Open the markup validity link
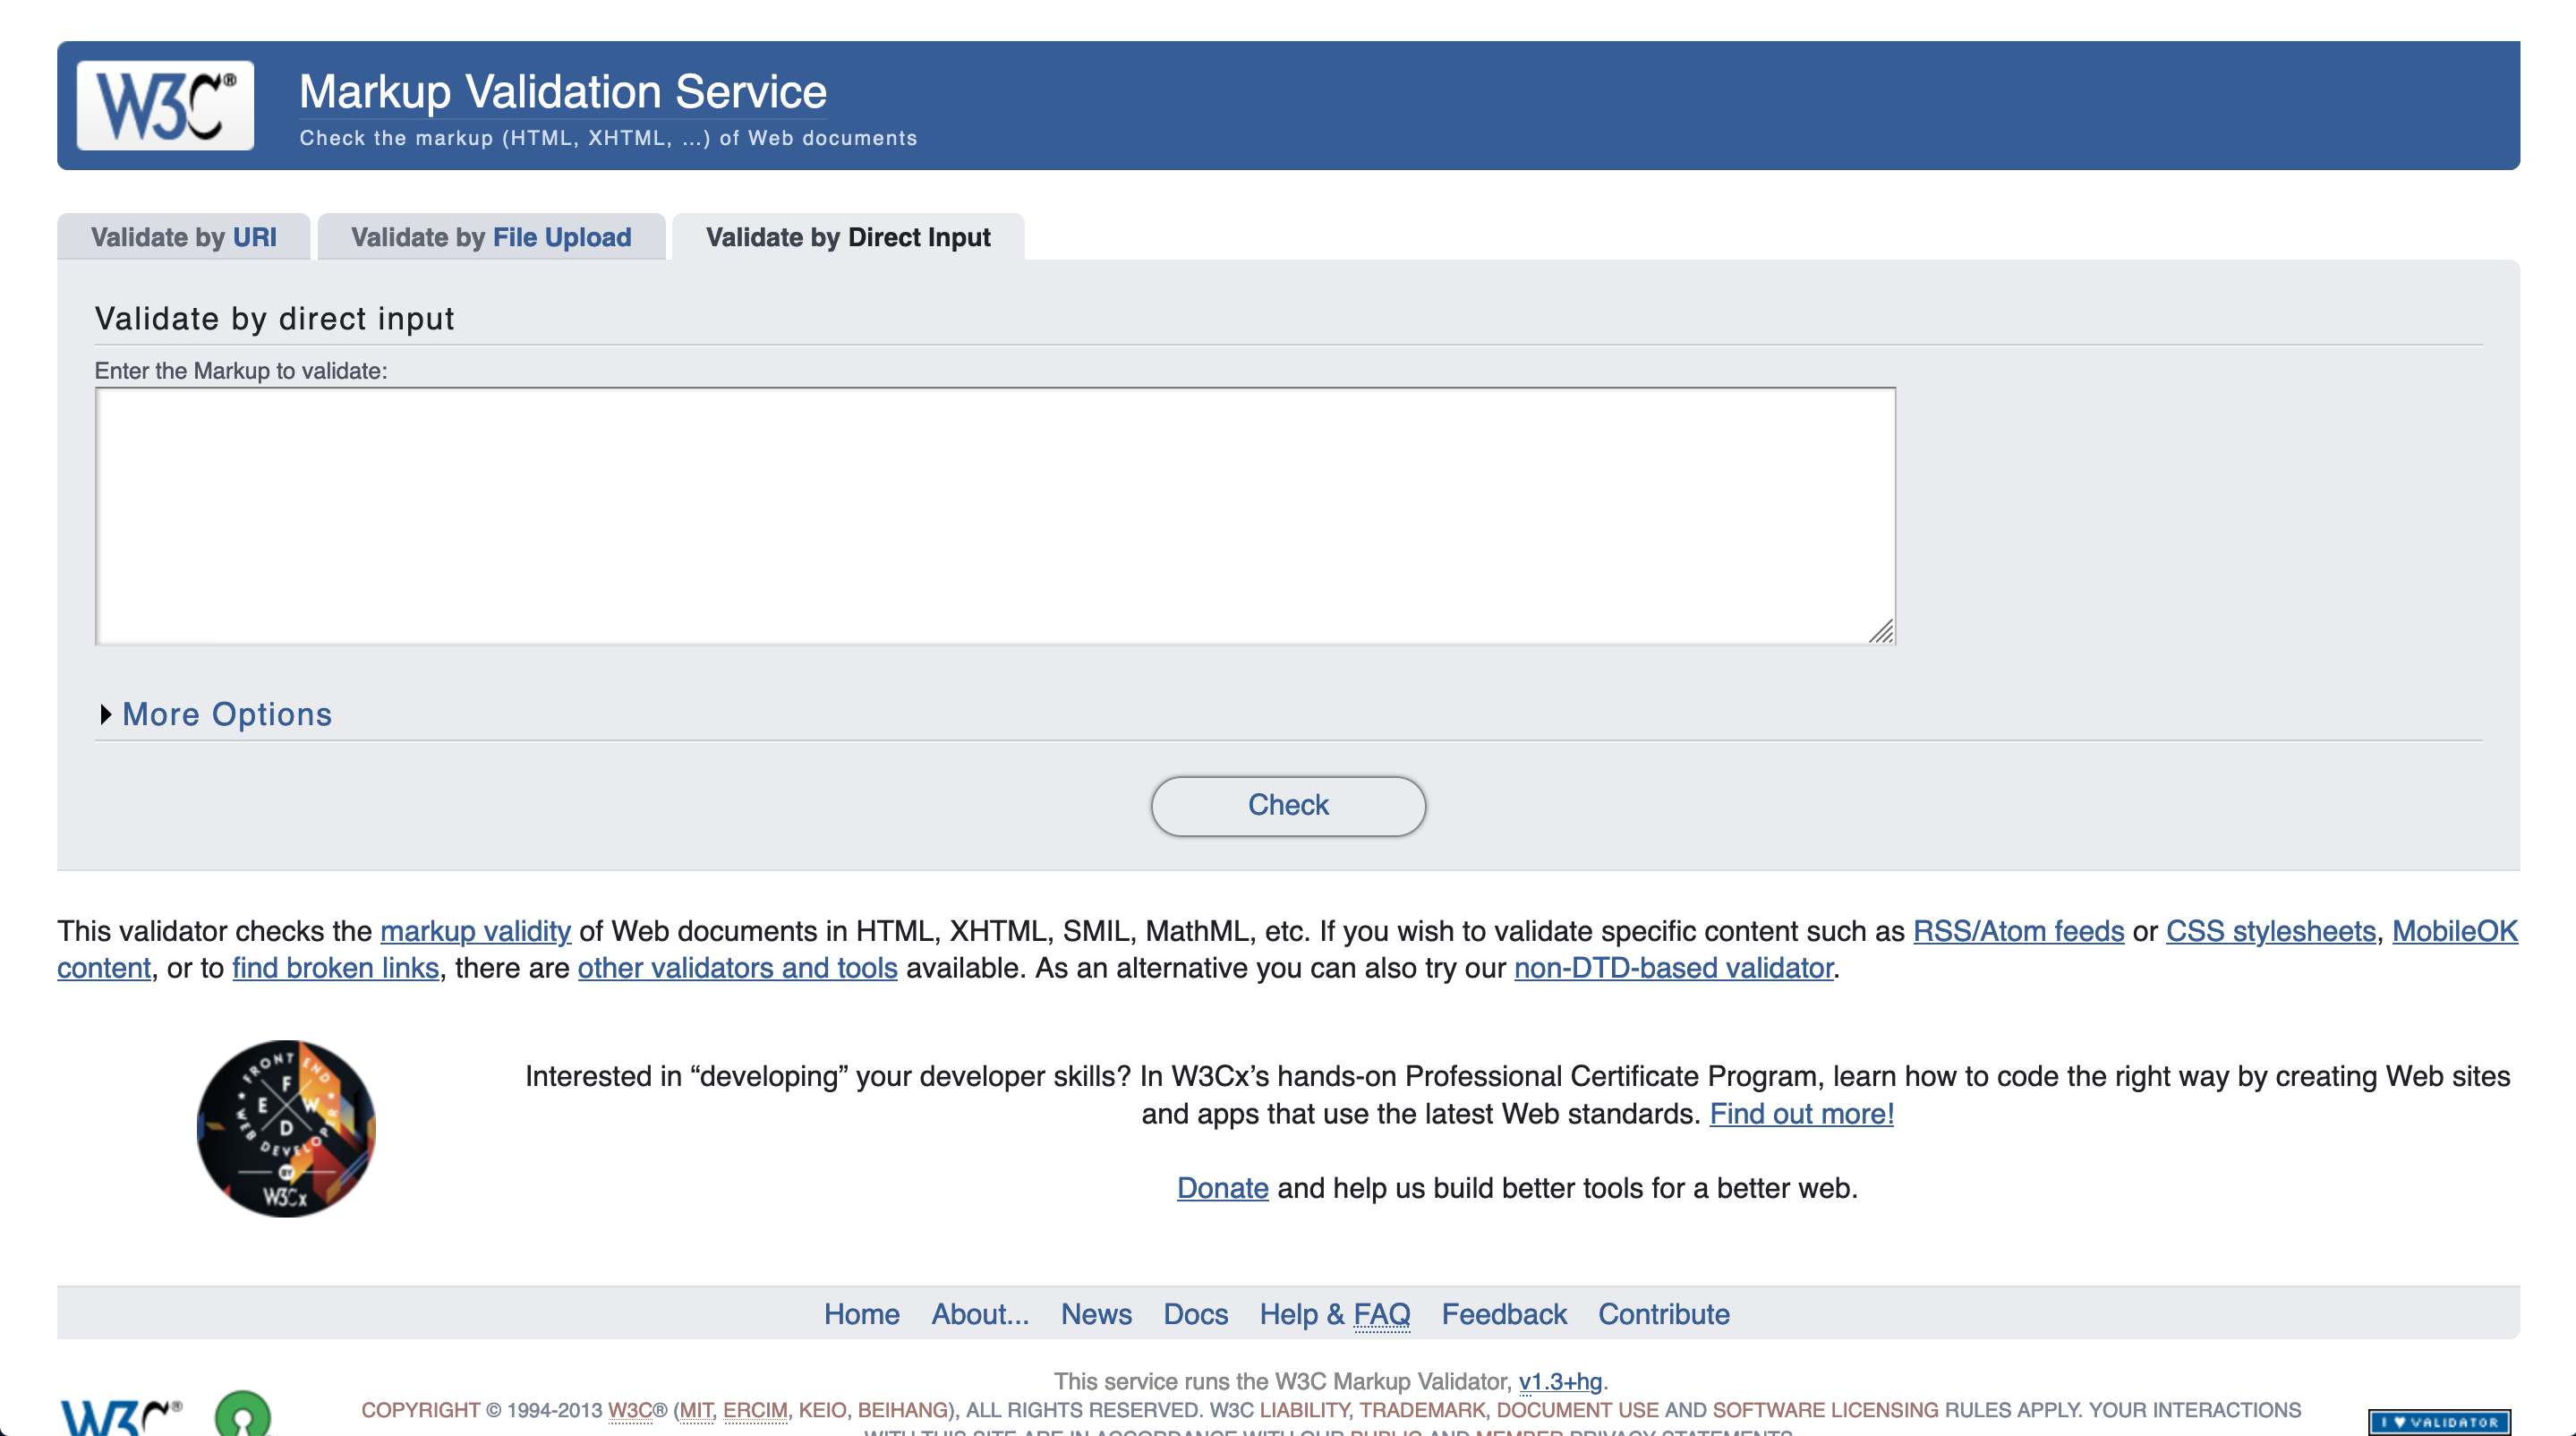The width and height of the screenshot is (2576, 1436). [475, 931]
